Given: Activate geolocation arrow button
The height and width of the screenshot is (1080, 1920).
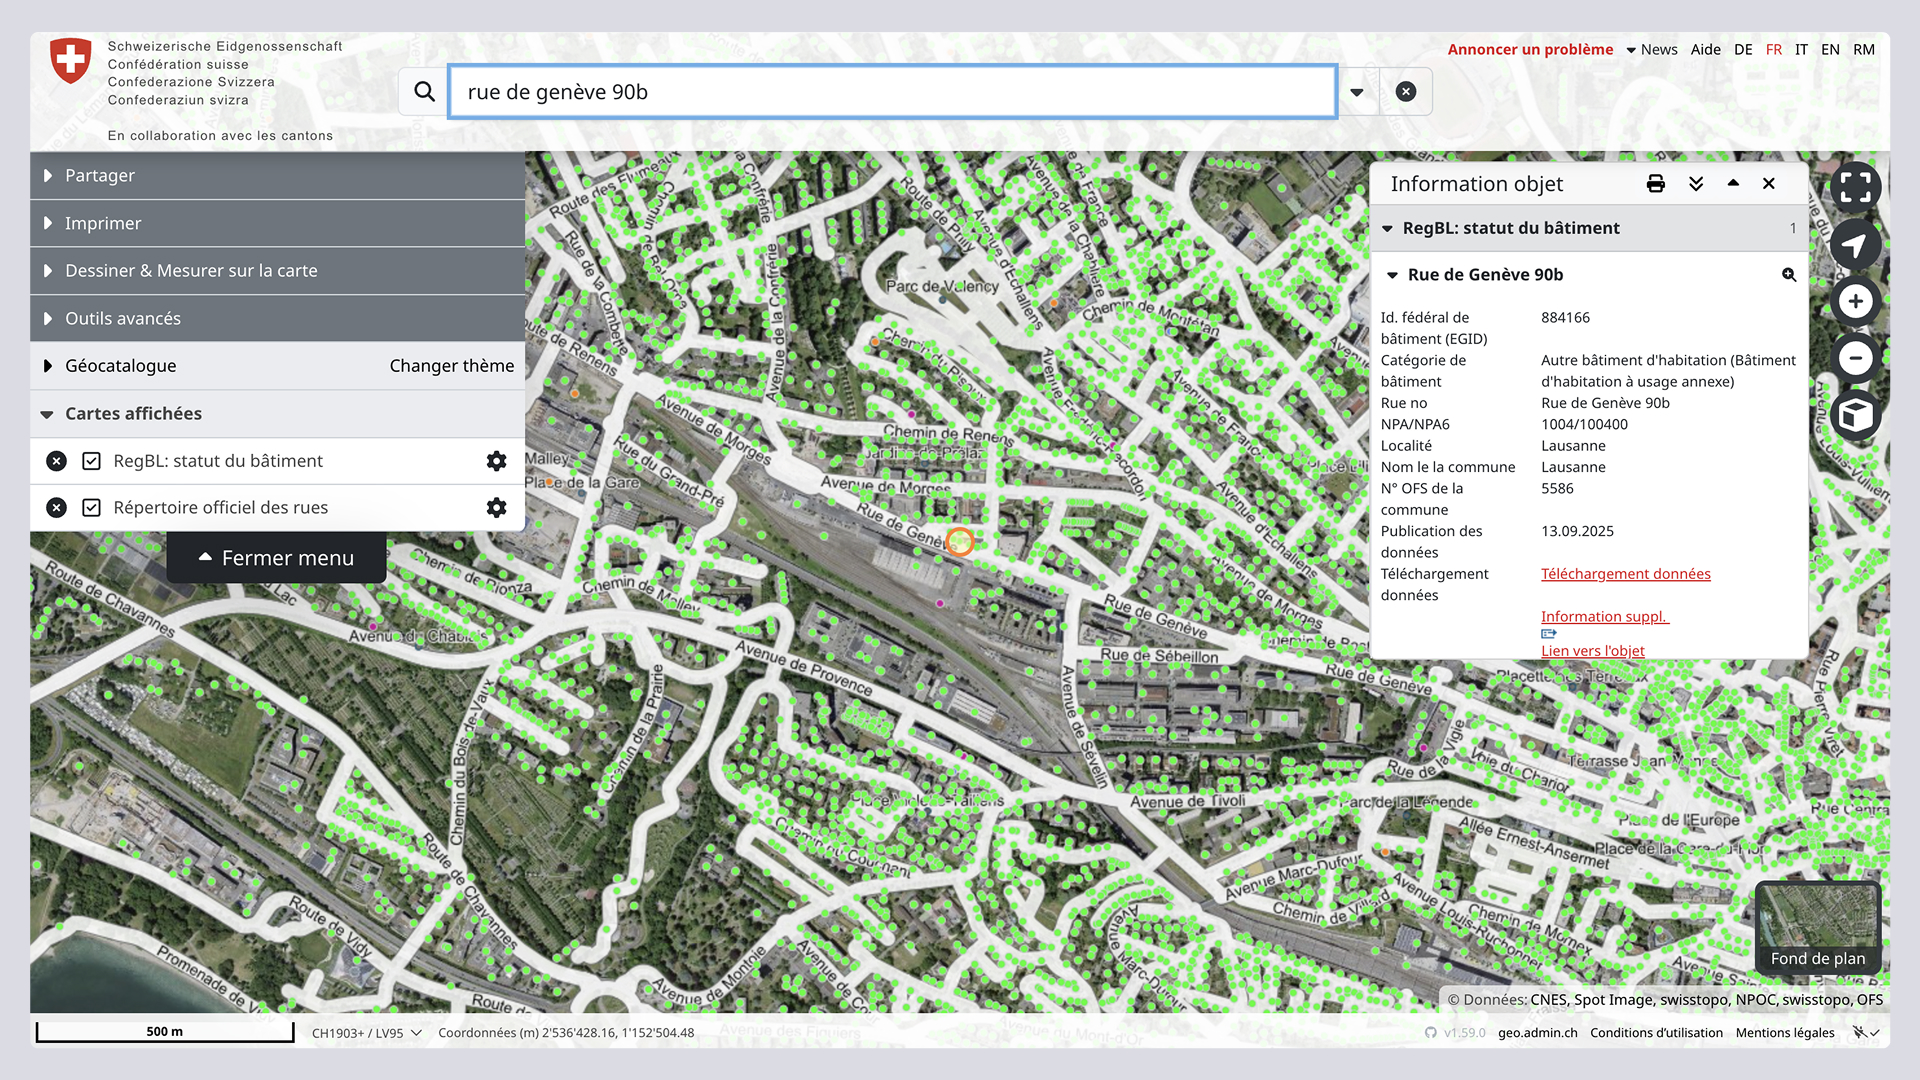Looking at the screenshot, I should (x=1855, y=245).
